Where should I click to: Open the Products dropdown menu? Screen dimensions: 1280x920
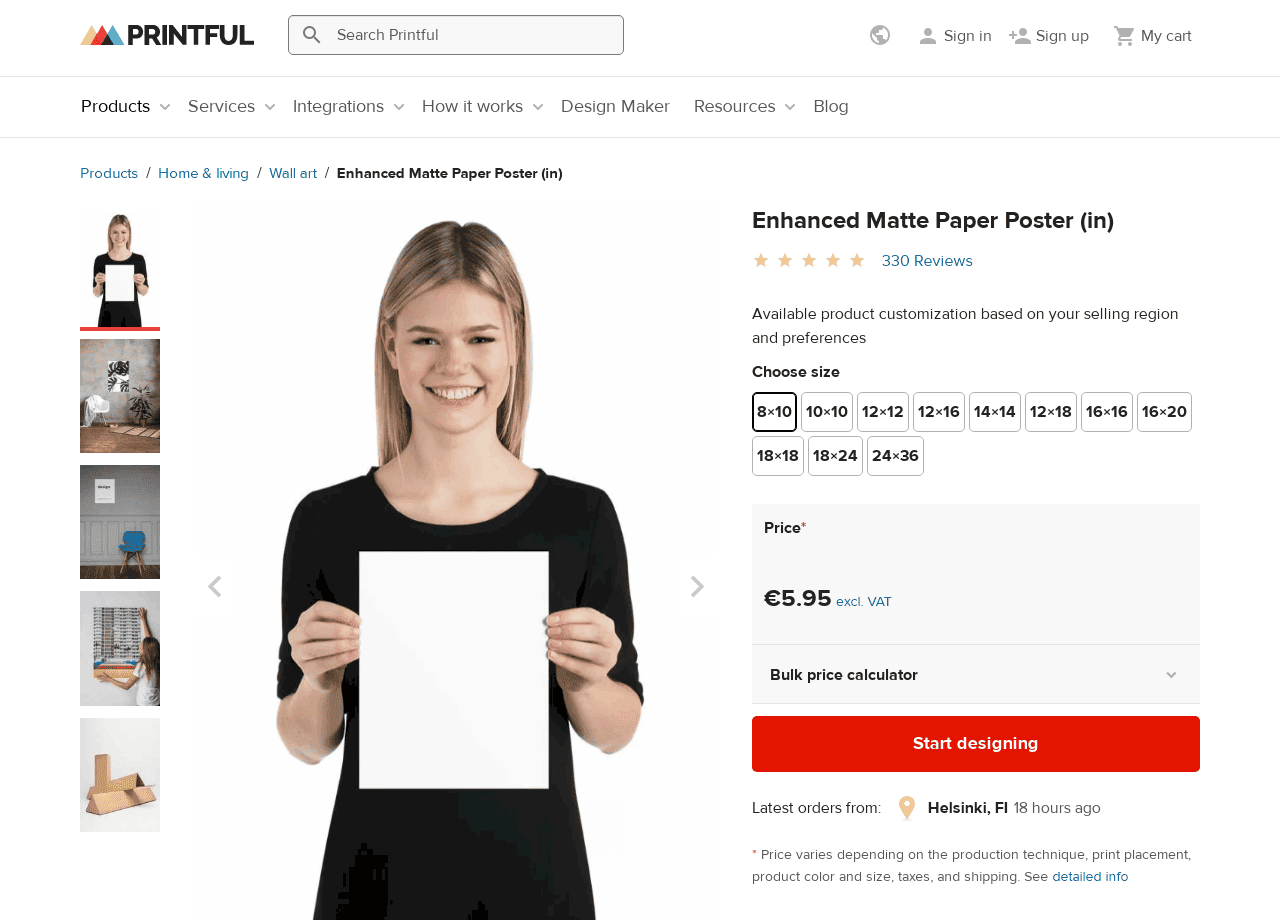point(126,107)
